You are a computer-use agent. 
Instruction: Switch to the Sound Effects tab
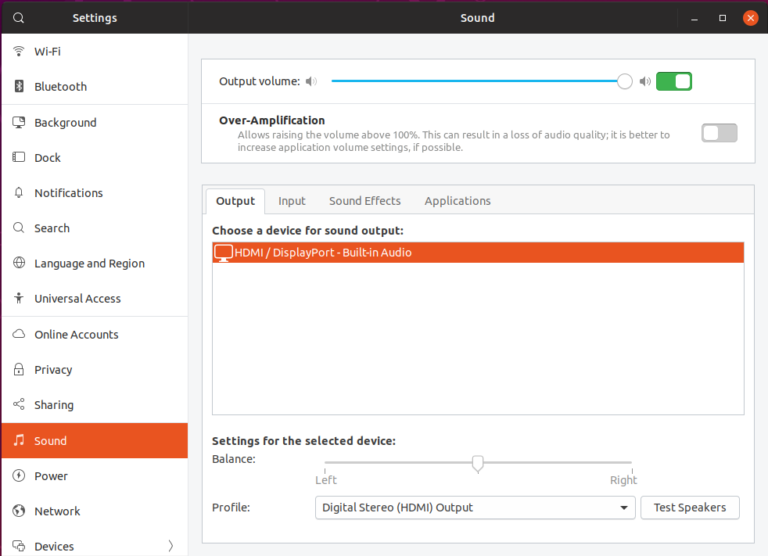tap(365, 201)
